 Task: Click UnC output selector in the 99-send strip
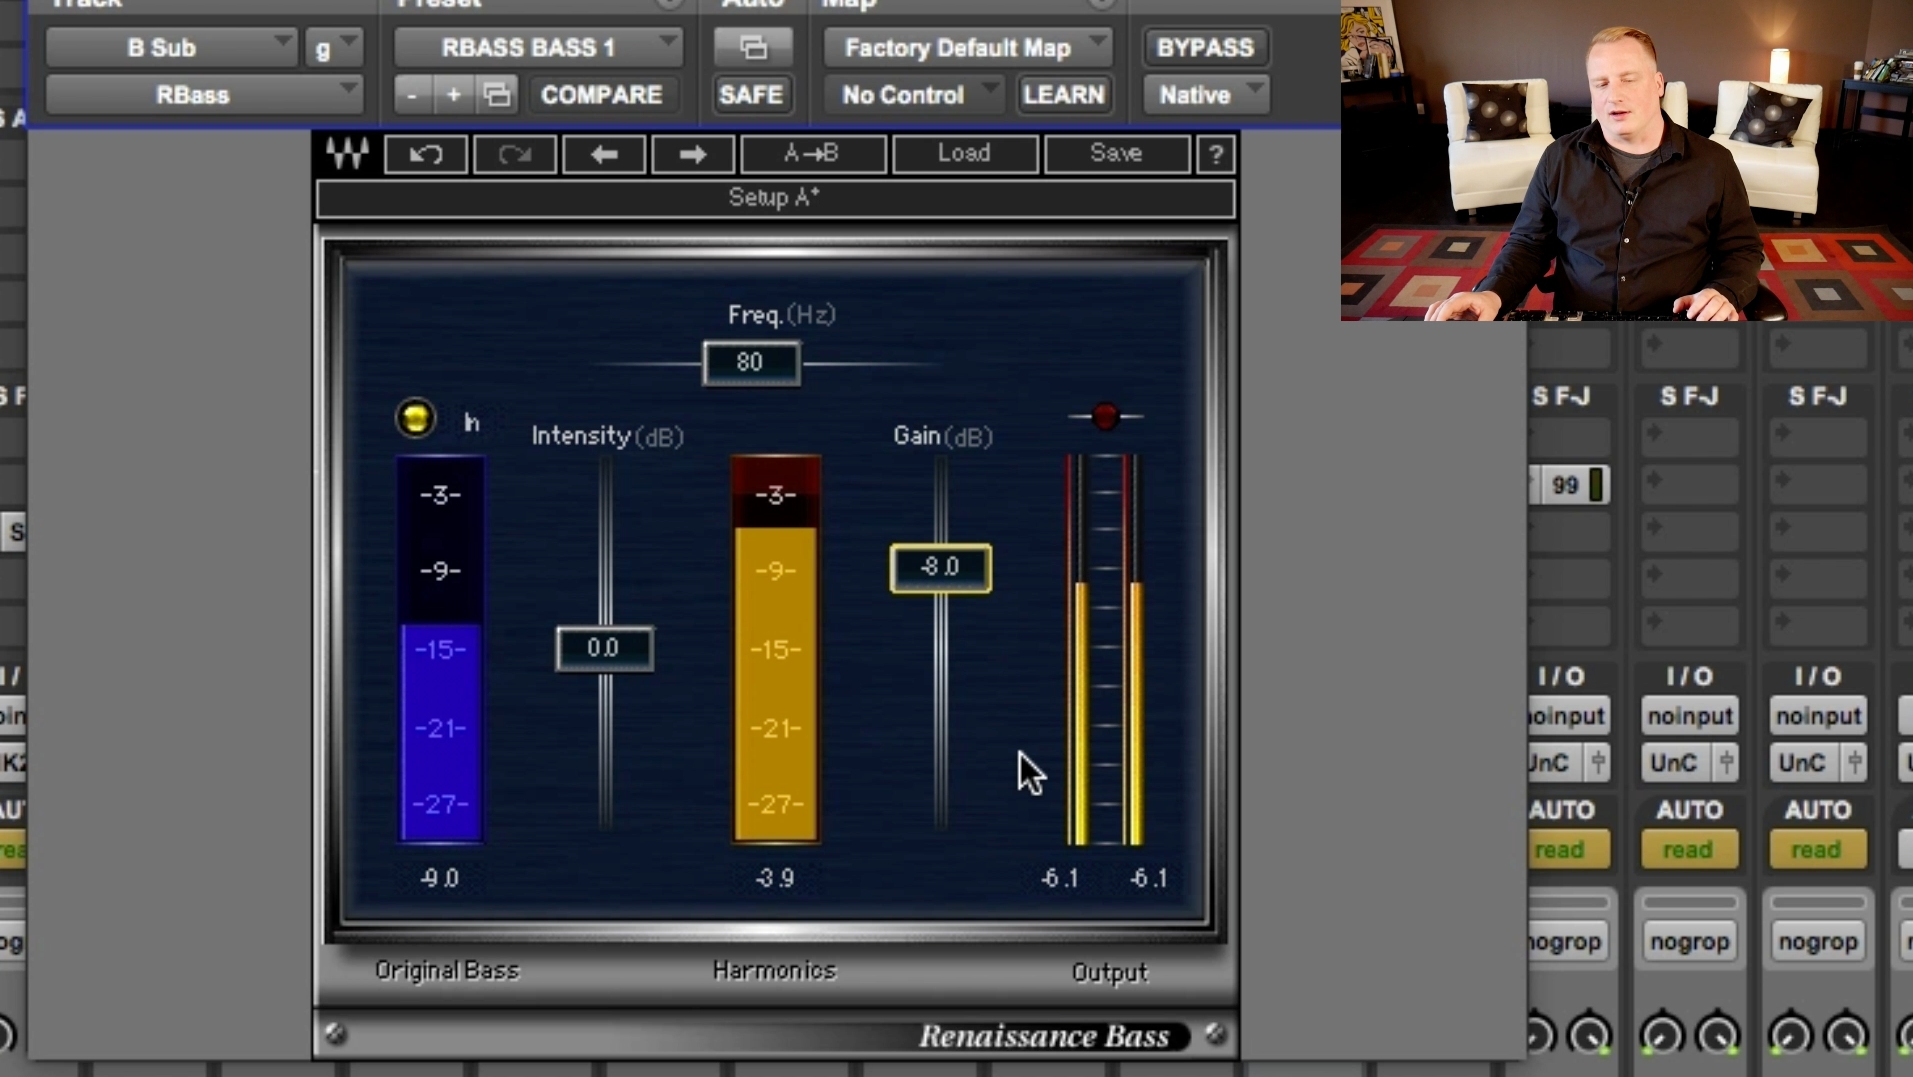click(1555, 763)
